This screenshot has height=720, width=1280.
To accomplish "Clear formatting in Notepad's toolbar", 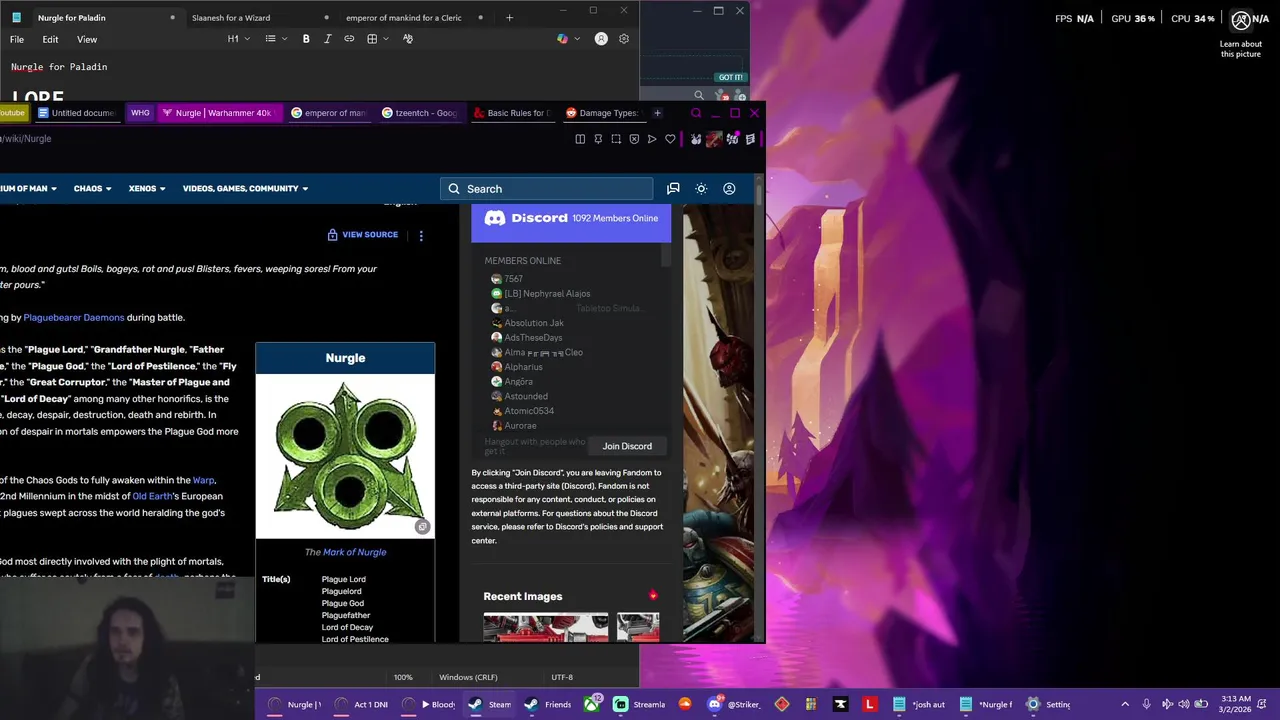I will point(408,39).
